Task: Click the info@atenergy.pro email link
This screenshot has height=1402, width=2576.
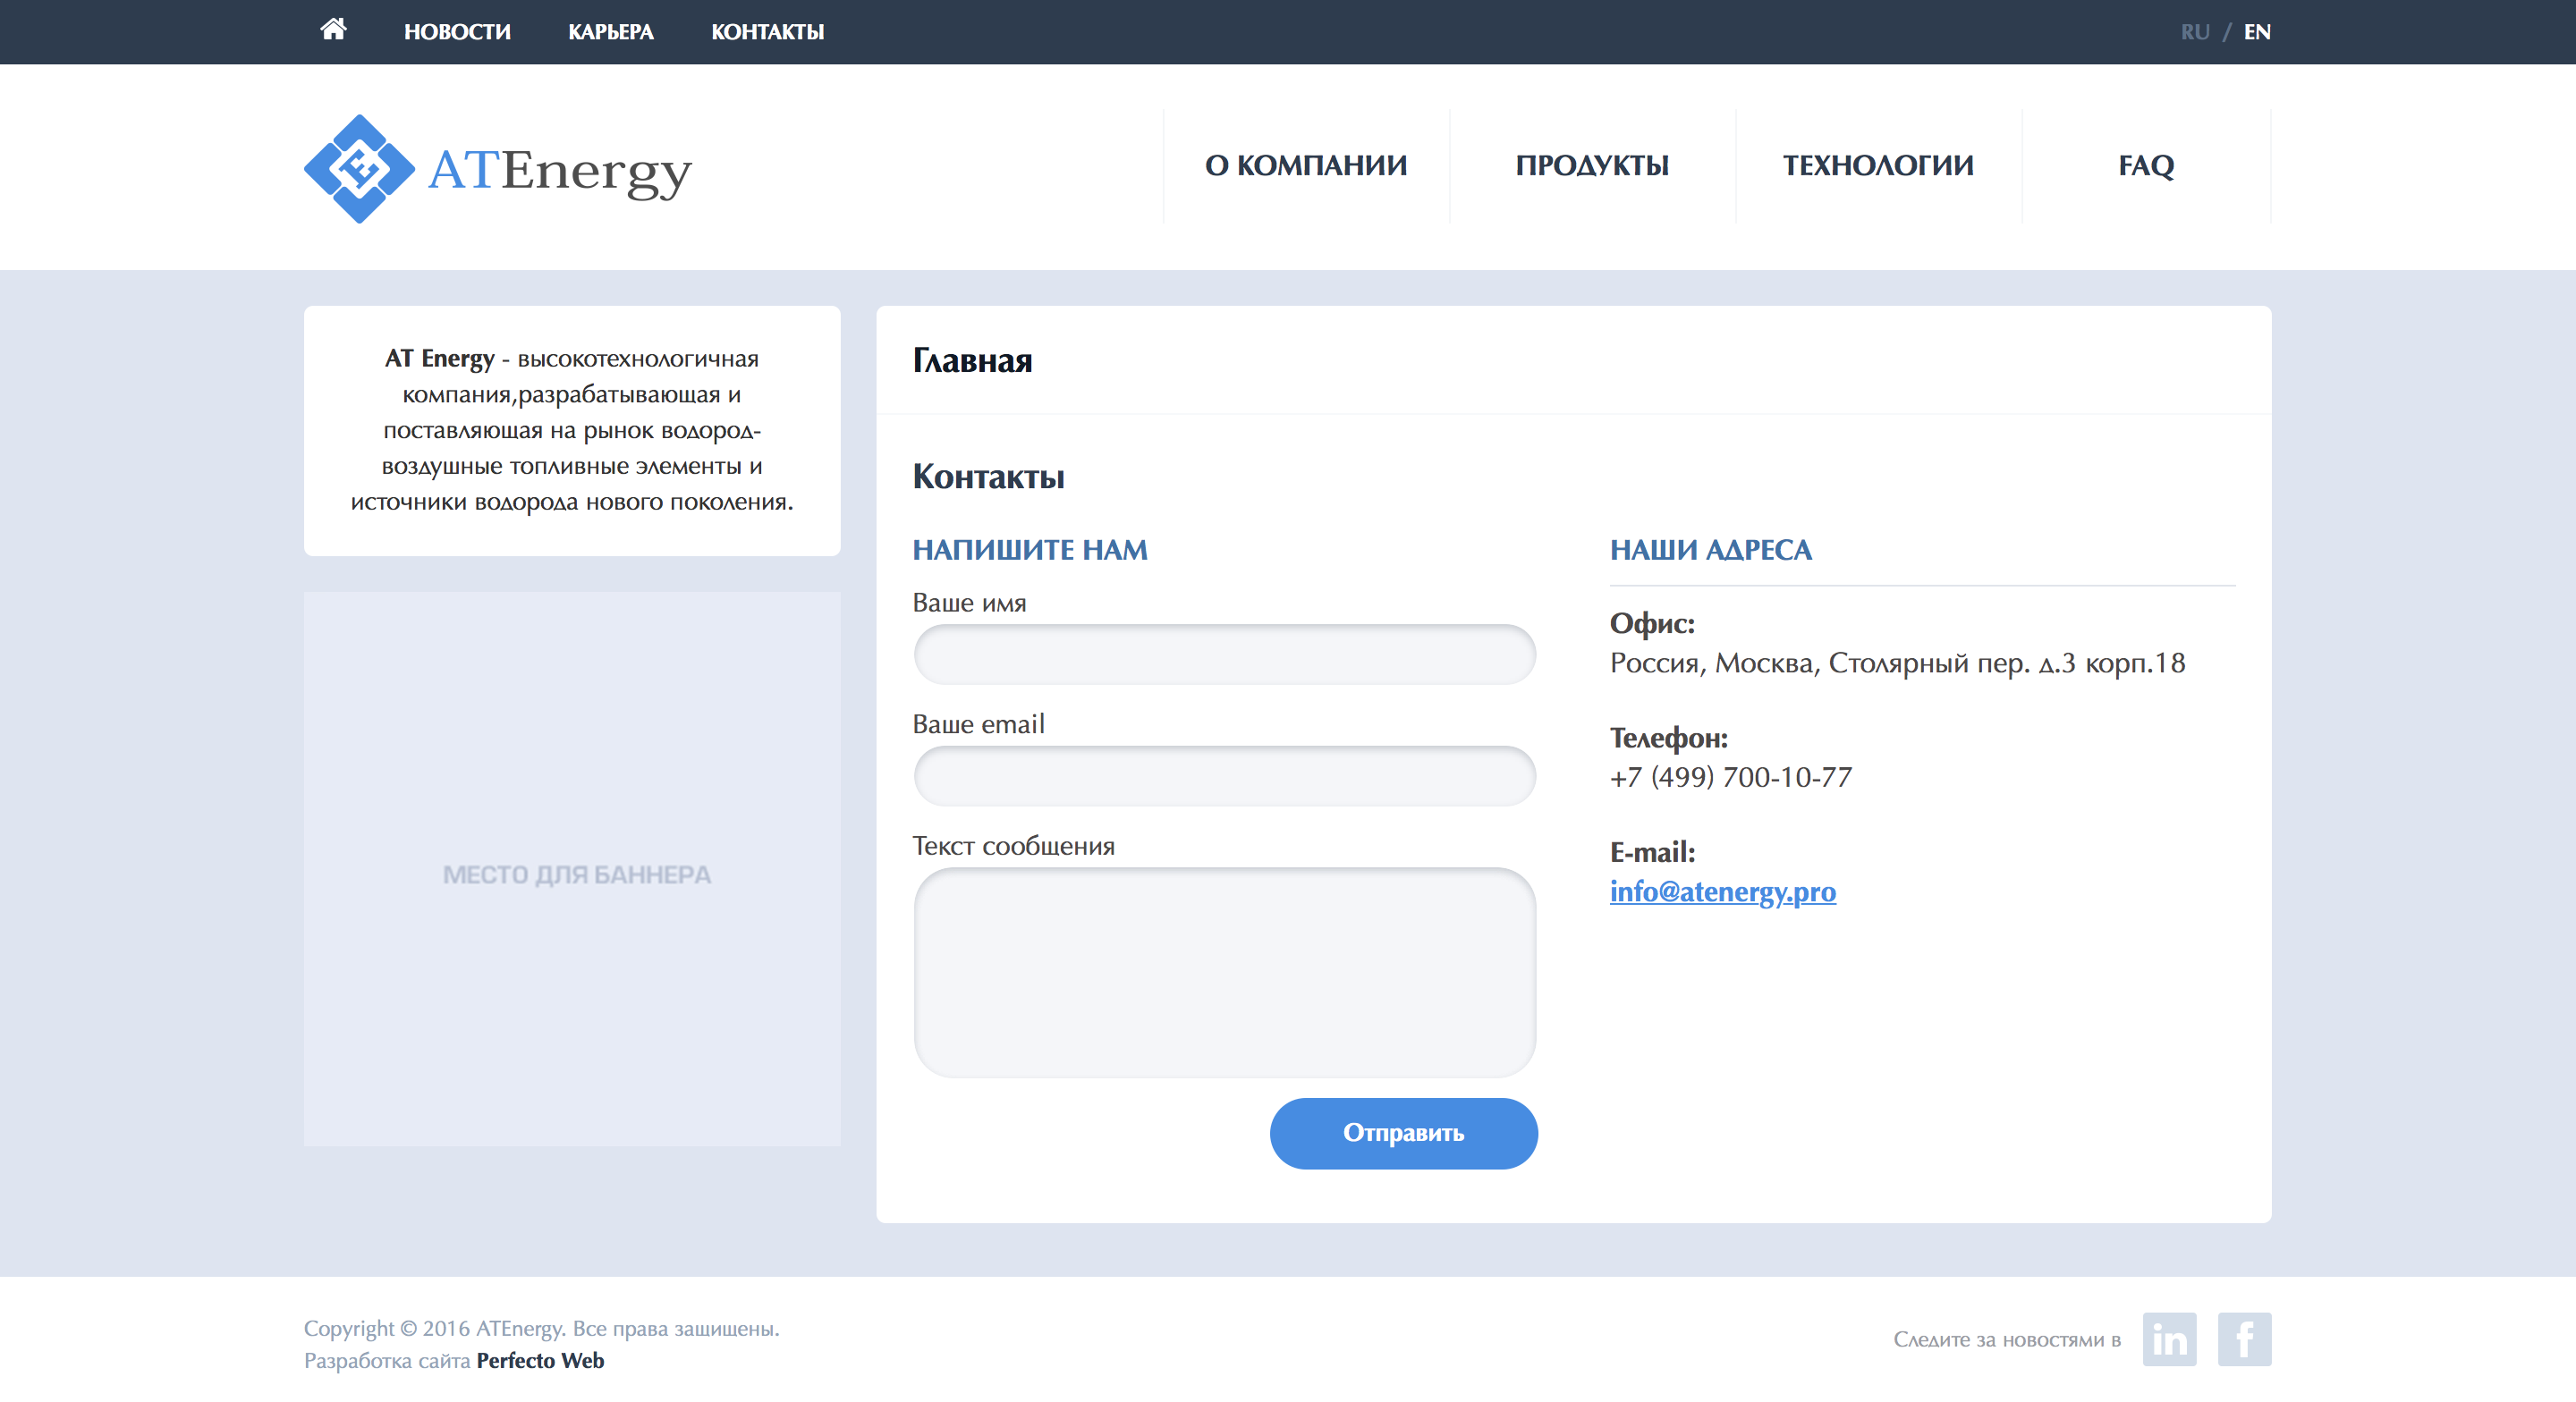Action: [1722, 891]
